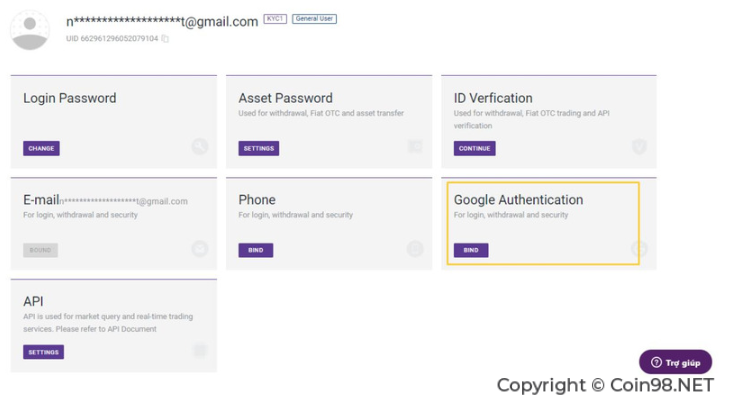Change the login password
731x401 pixels.
(41, 148)
